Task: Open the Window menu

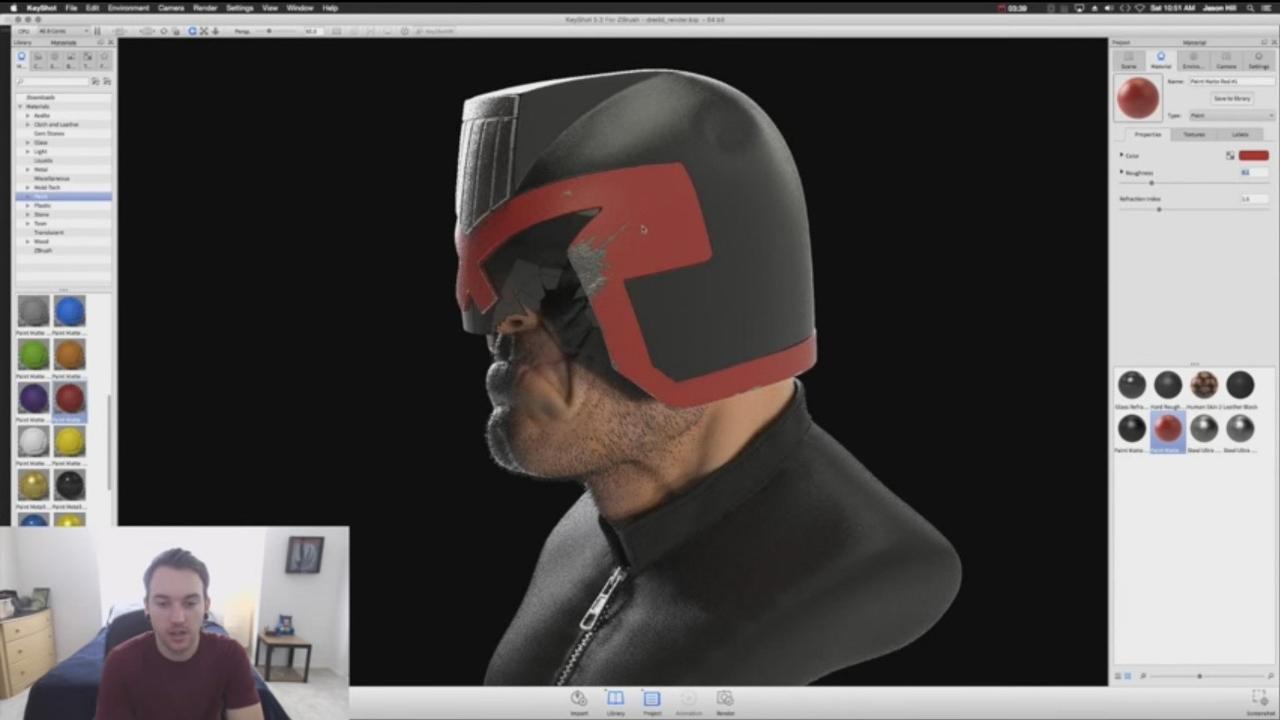Action: point(300,8)
